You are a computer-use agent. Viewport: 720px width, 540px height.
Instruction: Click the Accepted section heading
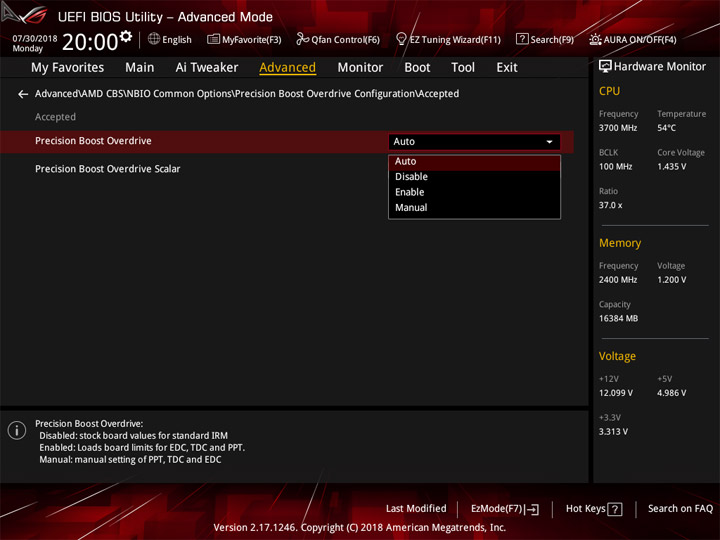click(x=55, y=117)
